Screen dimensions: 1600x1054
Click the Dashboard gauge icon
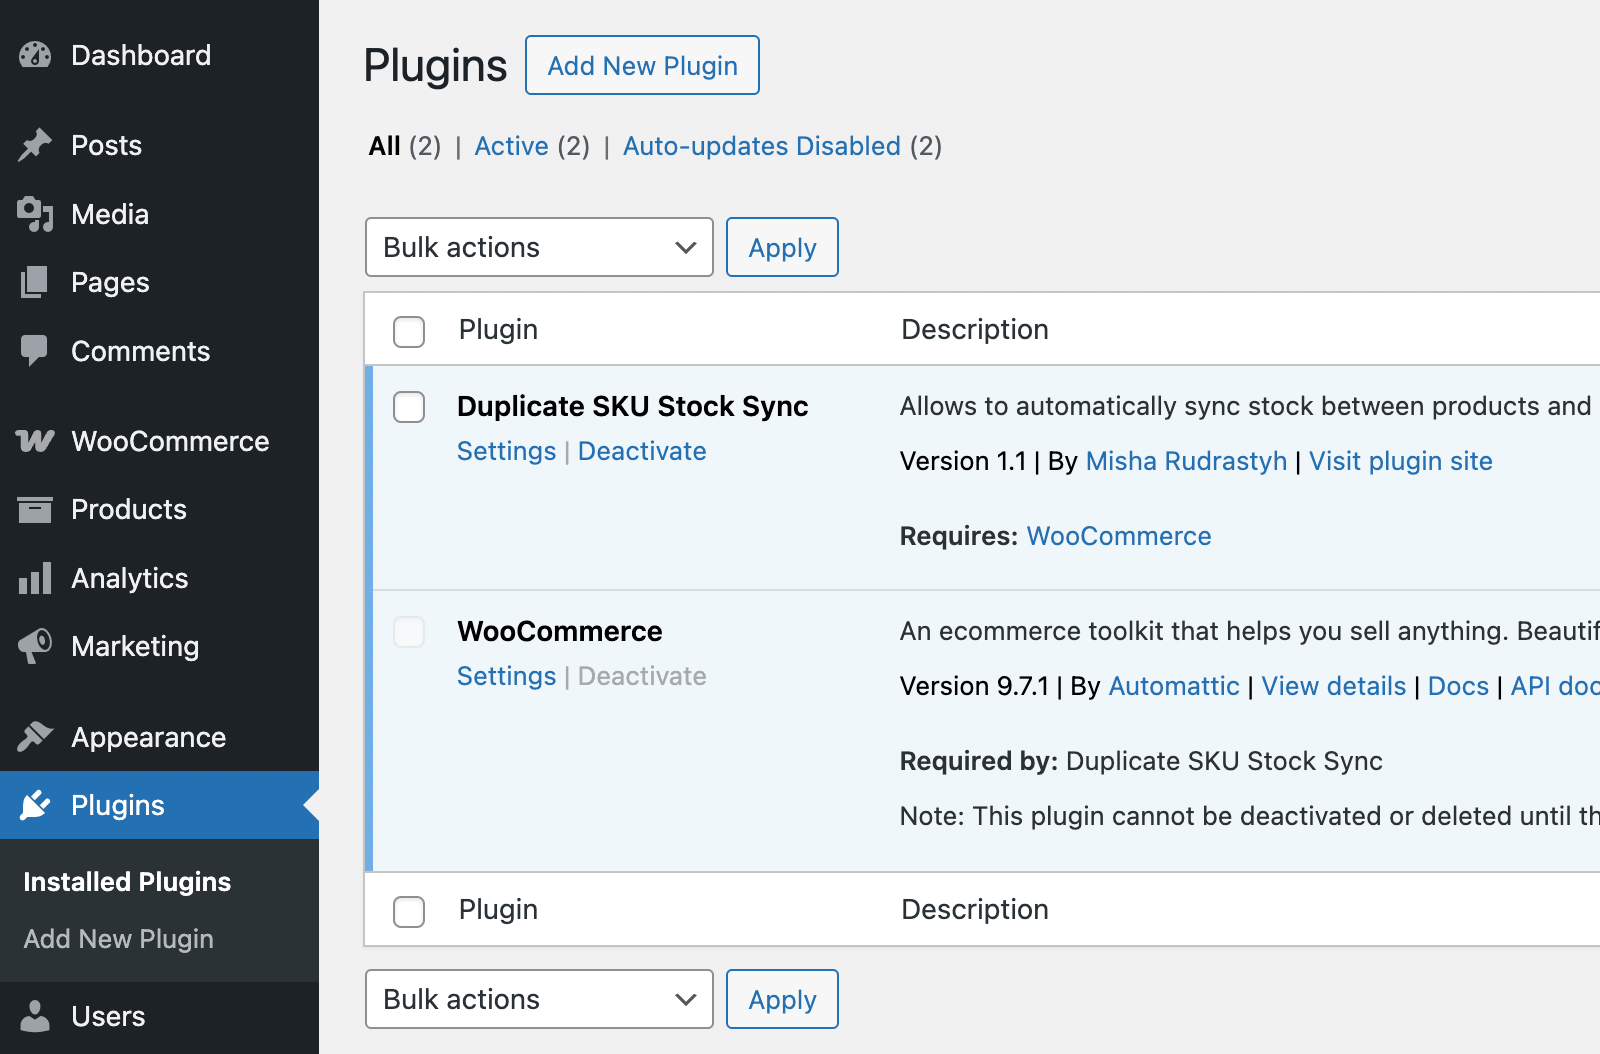click(35, 55)
